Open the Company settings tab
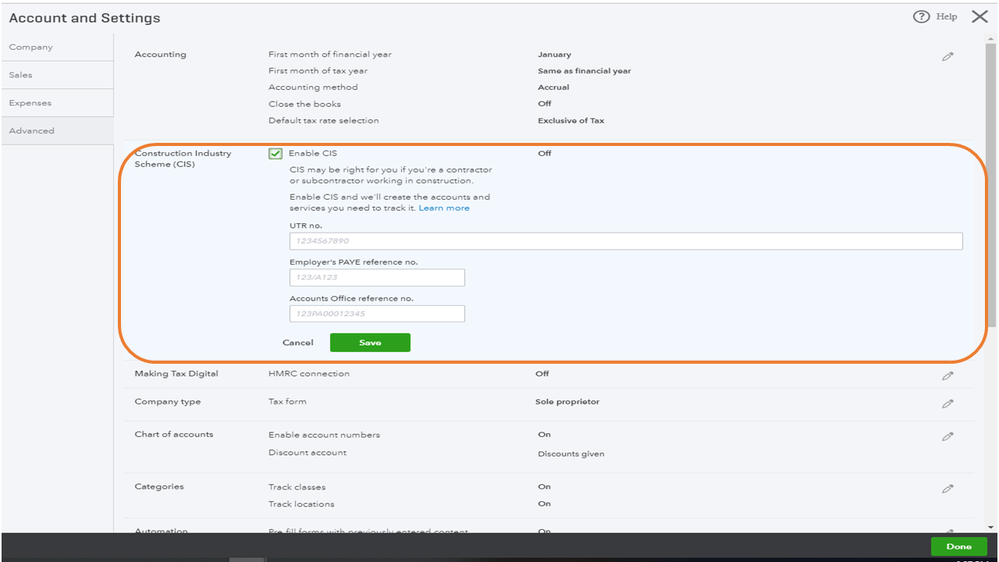Viewport: 999px width, 562px height. coord(31,47)
